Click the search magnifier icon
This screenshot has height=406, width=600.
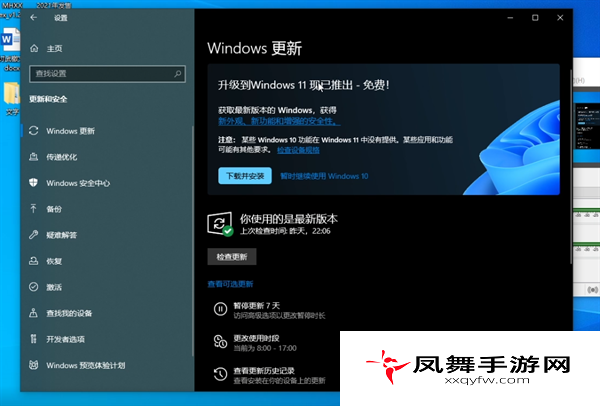click(178, 73)
